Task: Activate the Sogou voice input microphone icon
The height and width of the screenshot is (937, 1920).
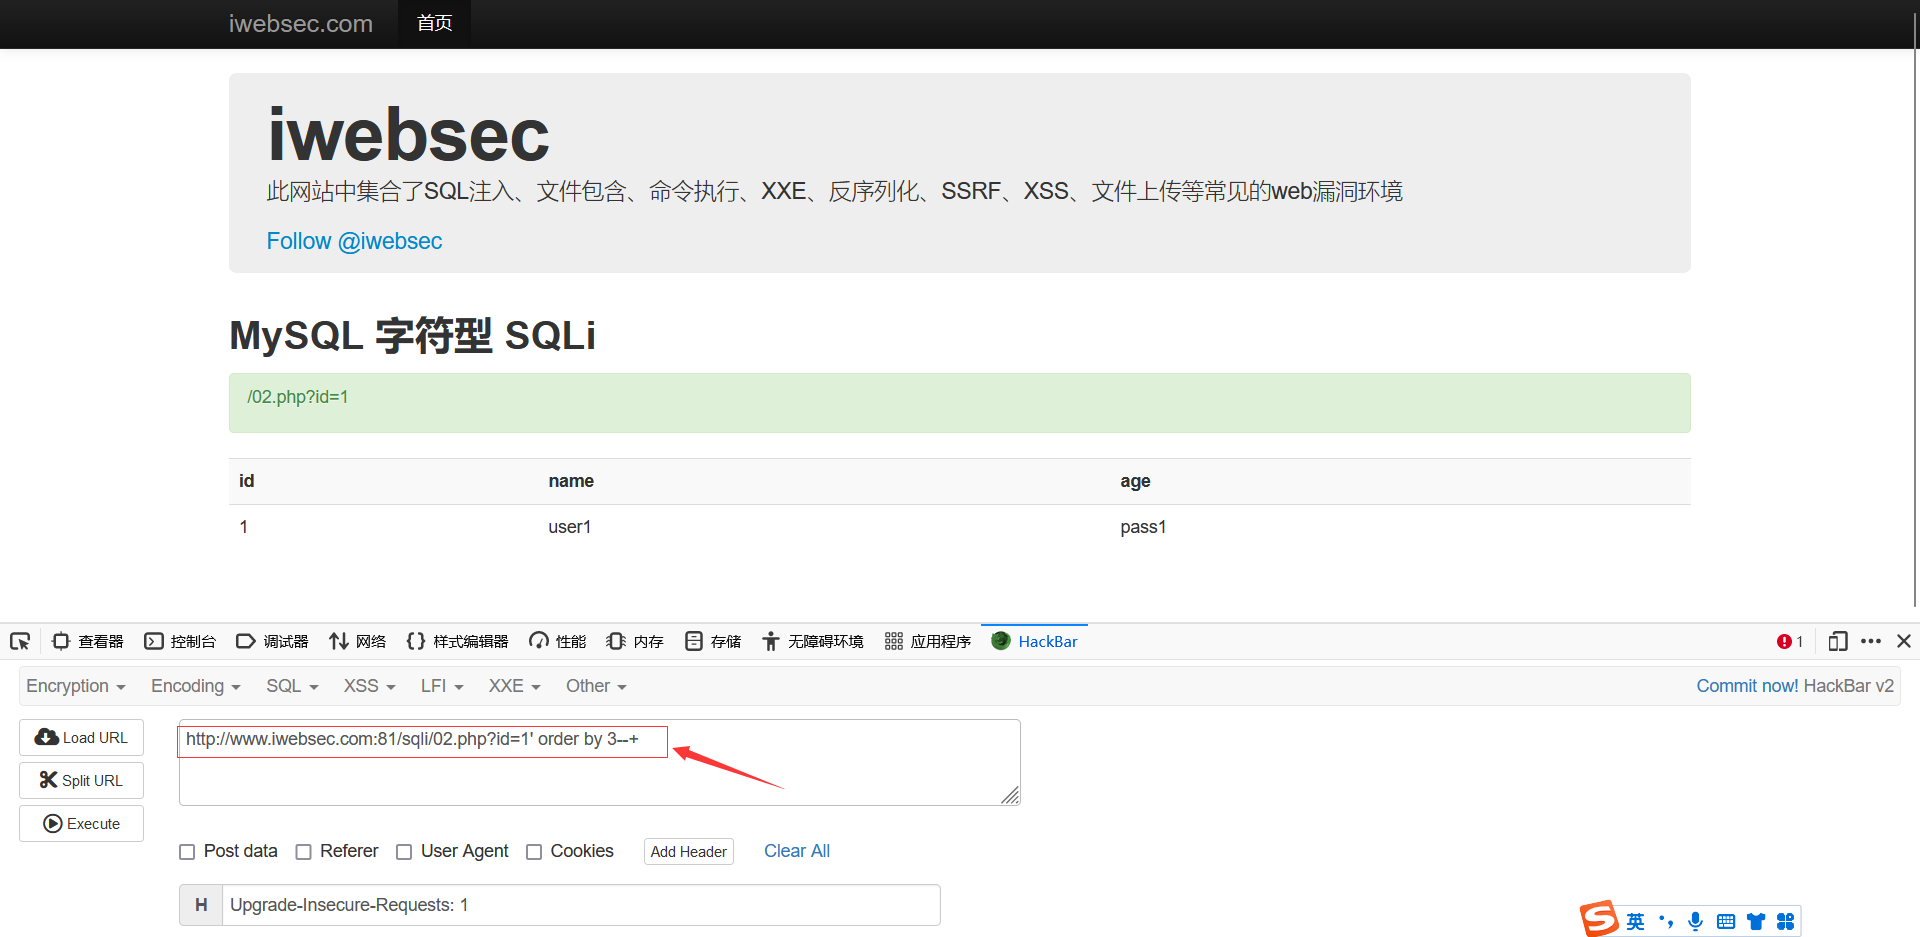Action: coord(1695,921)
